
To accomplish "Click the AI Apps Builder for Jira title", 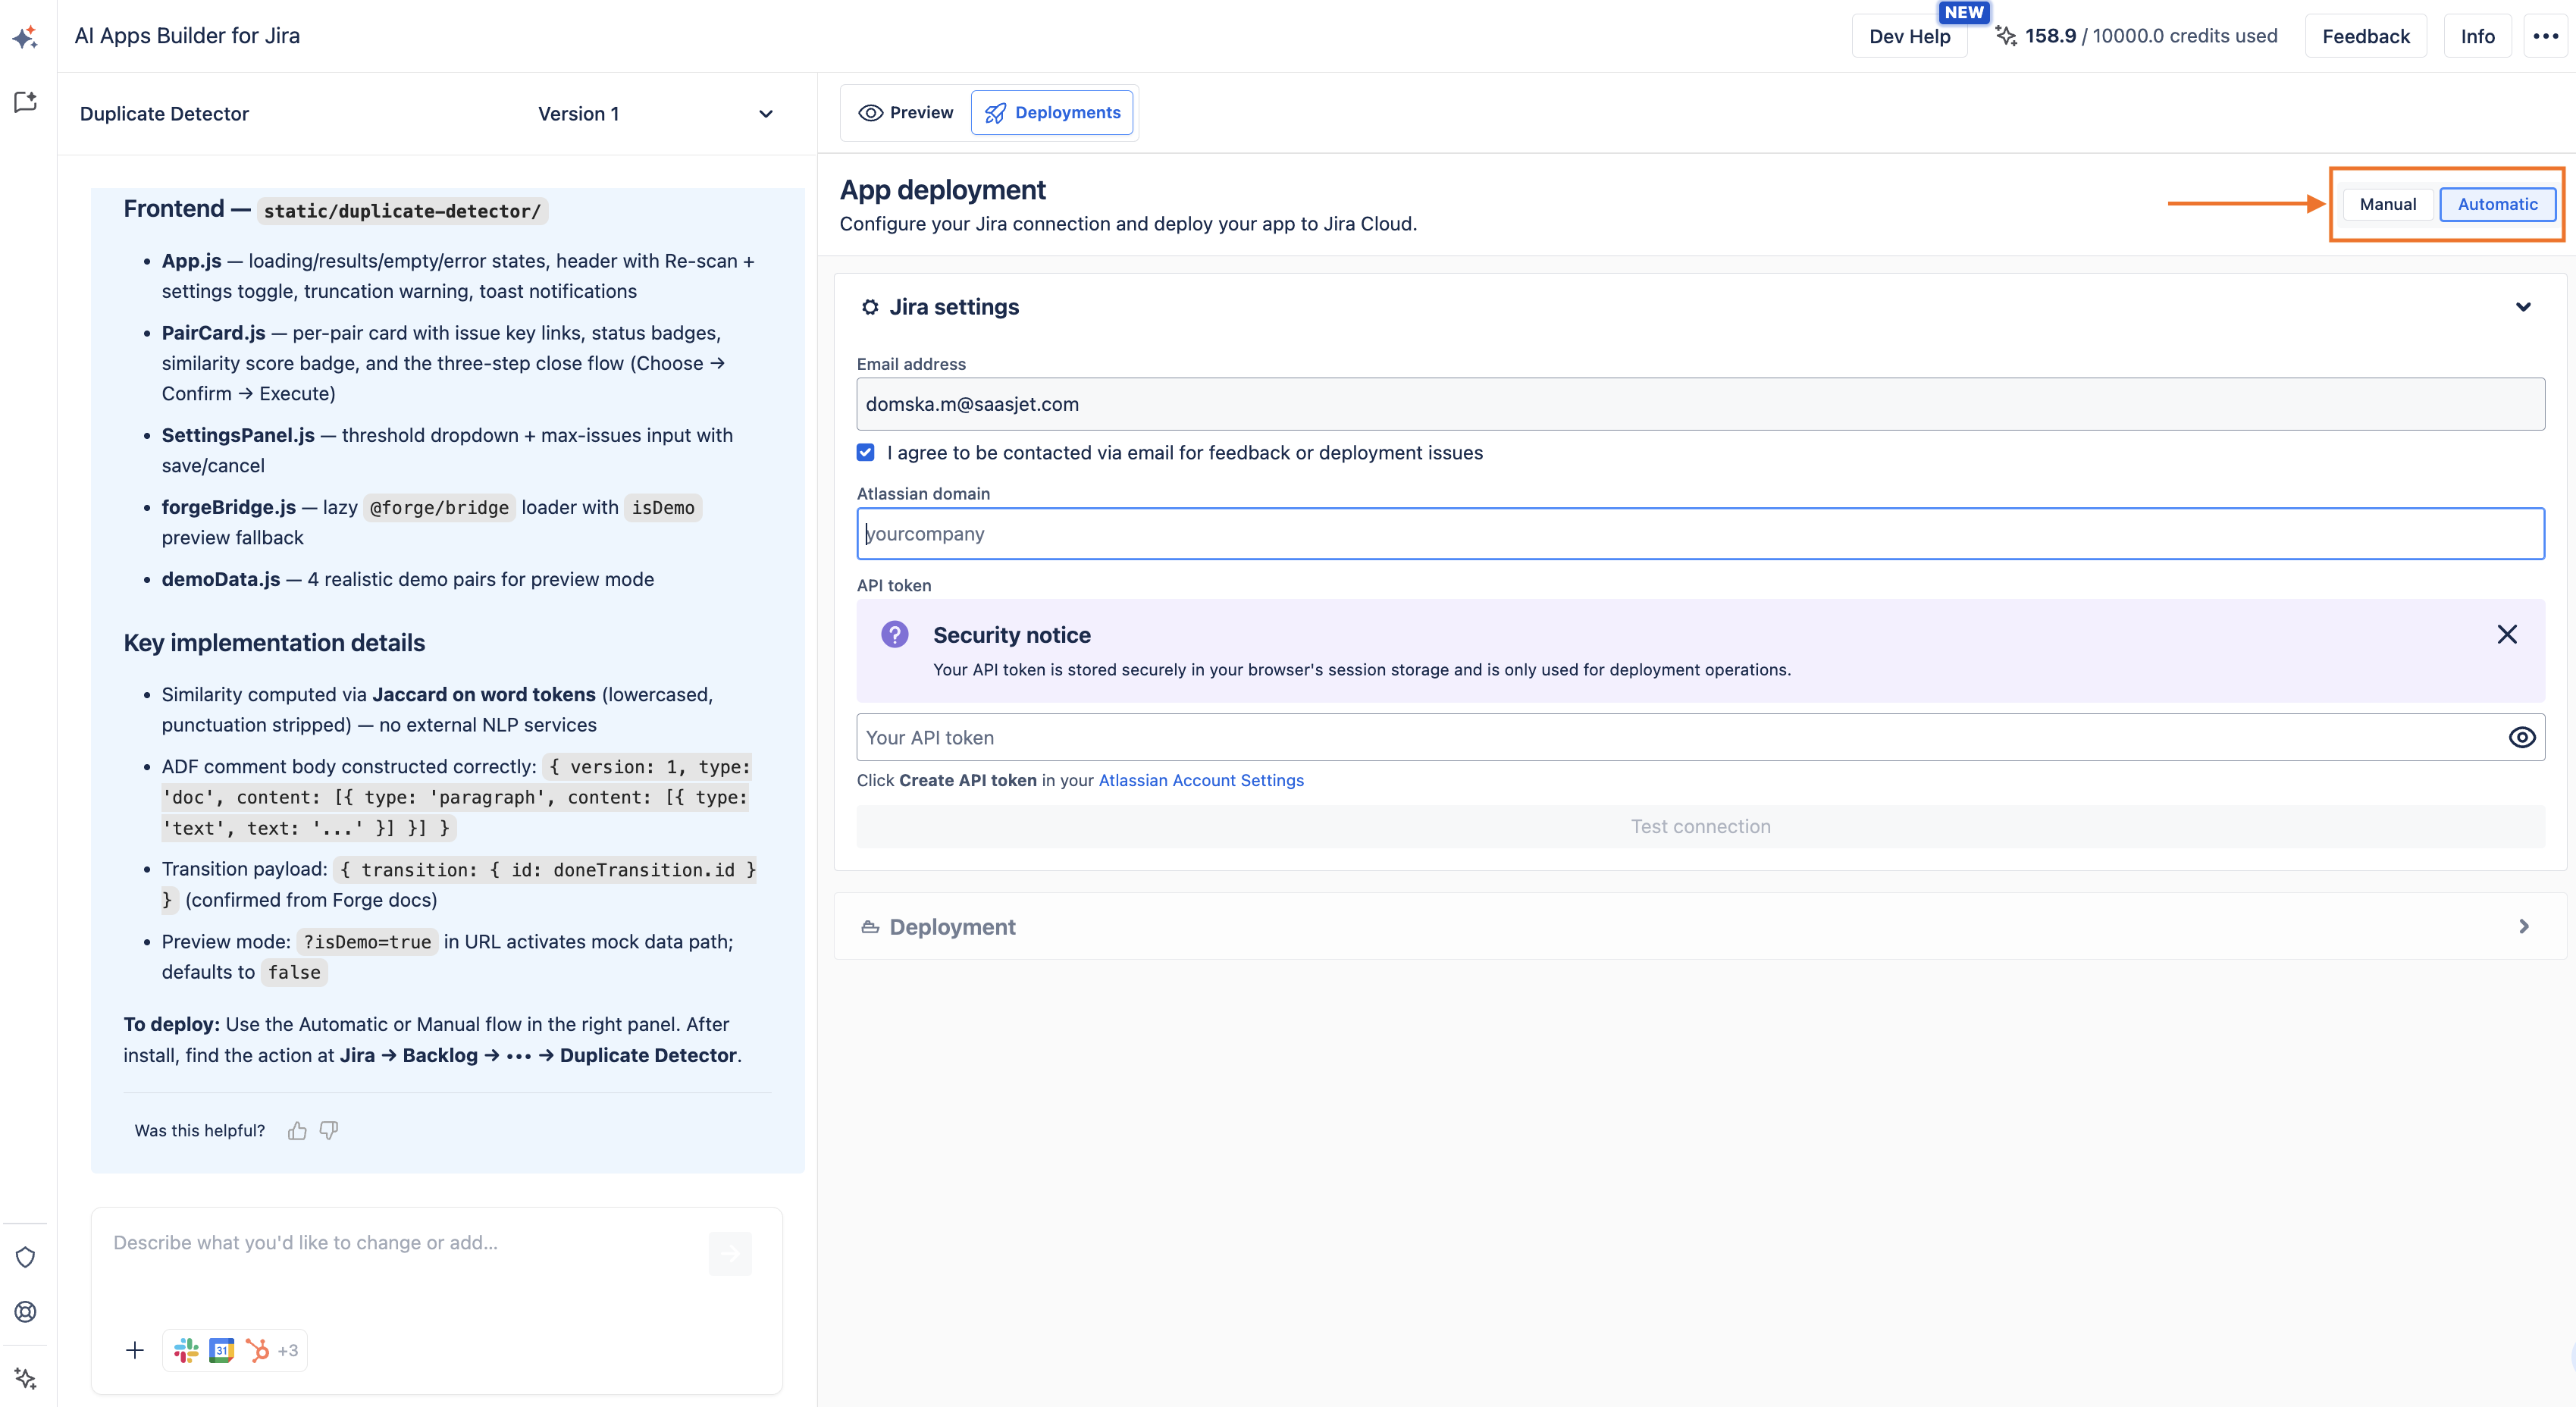I will pos(187,36).
